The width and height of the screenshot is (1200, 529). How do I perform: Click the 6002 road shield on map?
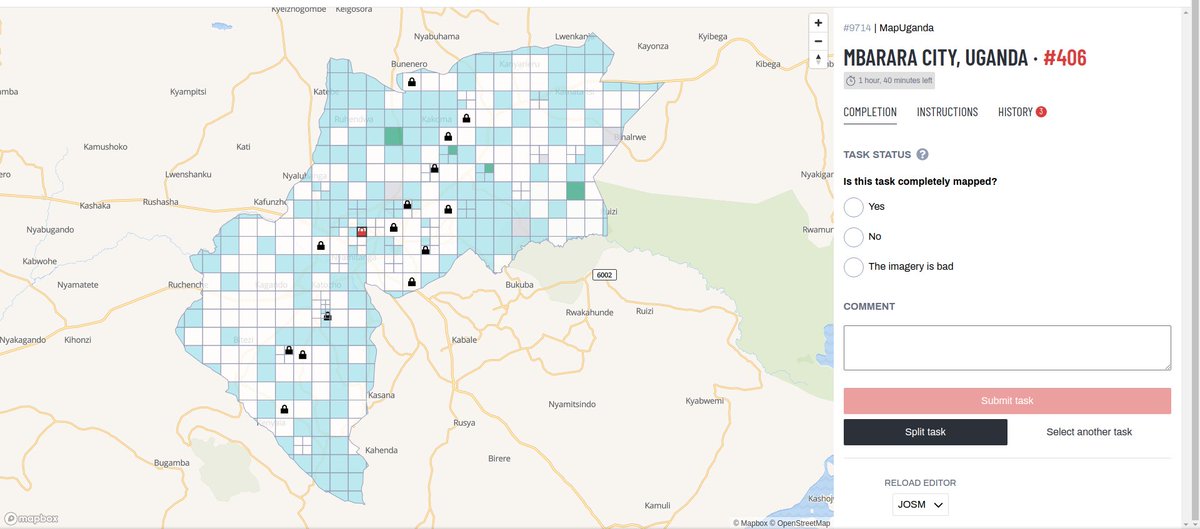click(x=603, y=274)
